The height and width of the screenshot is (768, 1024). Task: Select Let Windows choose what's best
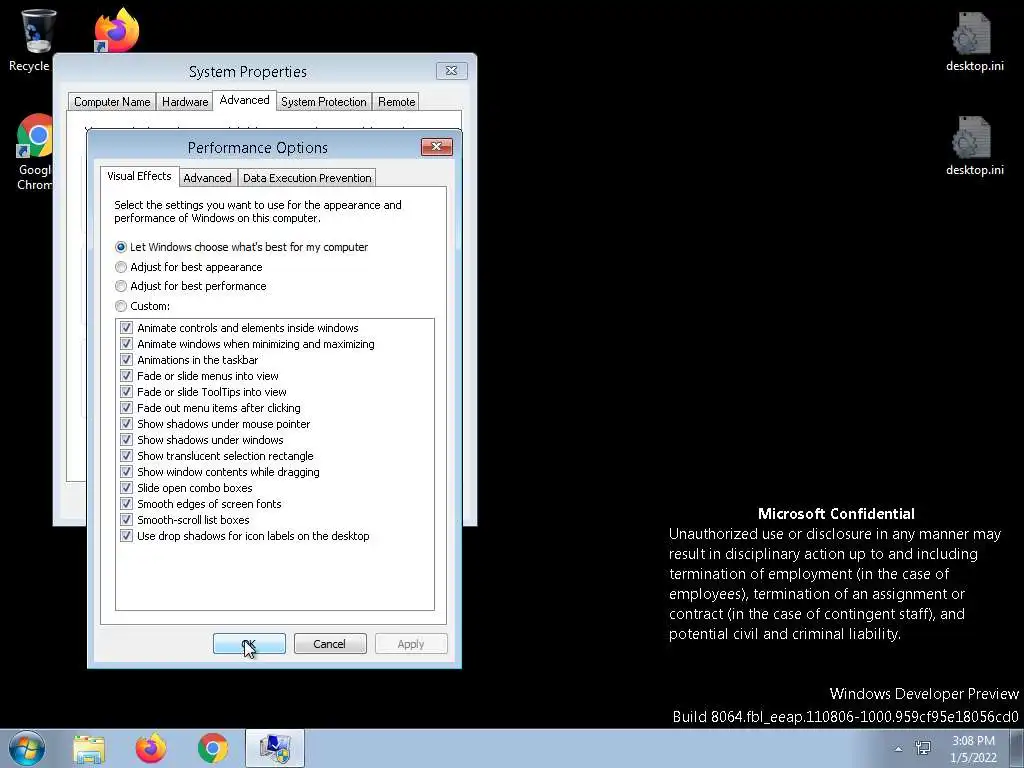[x=241, y=248]
